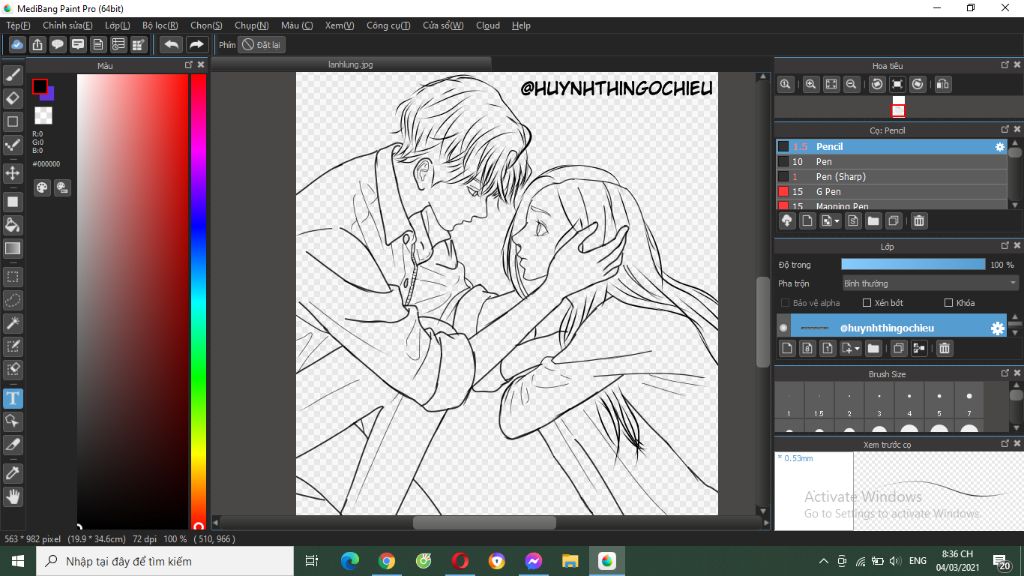Toggle the Pen brush color box
This screenshot has width=1024, height=576.
[783, 162]
